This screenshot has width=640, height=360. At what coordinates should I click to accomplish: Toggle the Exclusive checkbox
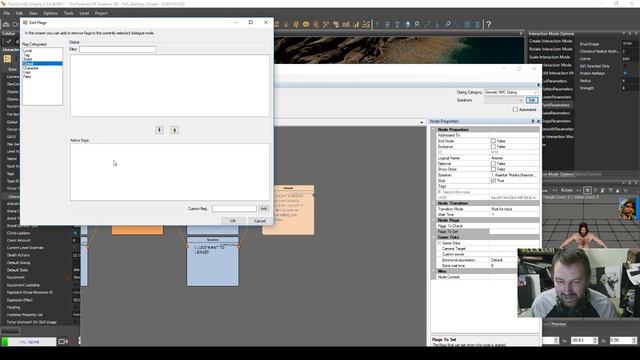click(493, 147)
